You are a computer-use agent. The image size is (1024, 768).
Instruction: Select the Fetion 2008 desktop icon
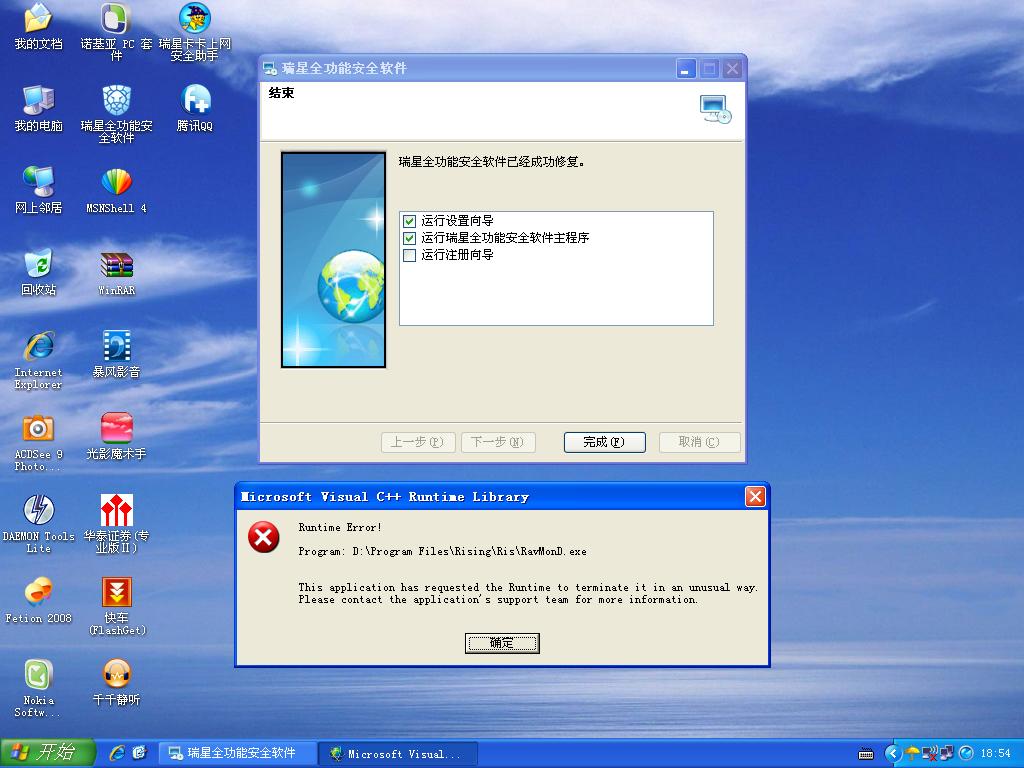(39, 601)
